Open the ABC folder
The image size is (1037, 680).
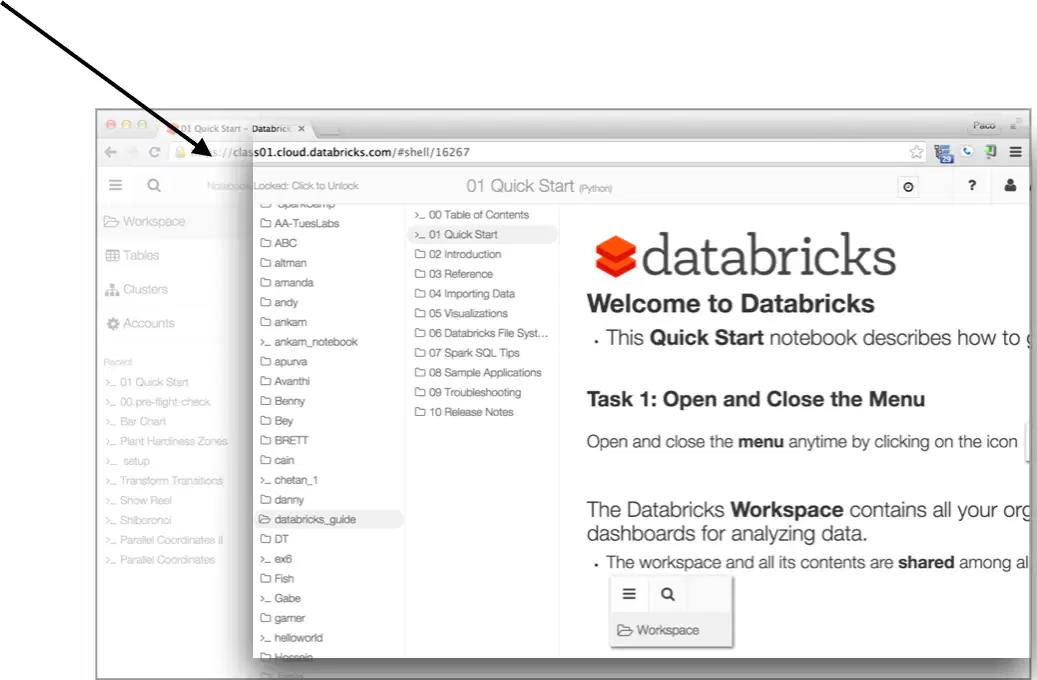(x=278, y=243)
